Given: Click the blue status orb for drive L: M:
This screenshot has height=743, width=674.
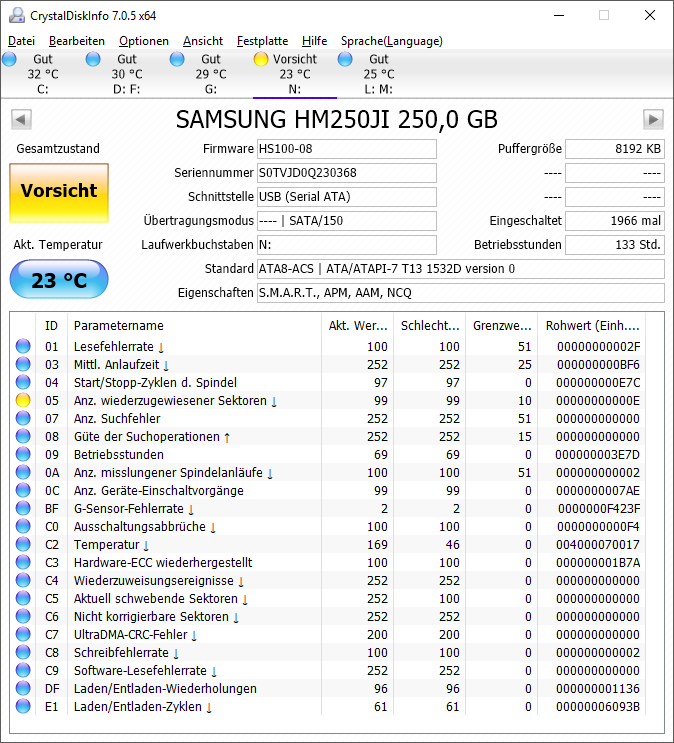Looking at the screenshot, I should pos(345,59).
